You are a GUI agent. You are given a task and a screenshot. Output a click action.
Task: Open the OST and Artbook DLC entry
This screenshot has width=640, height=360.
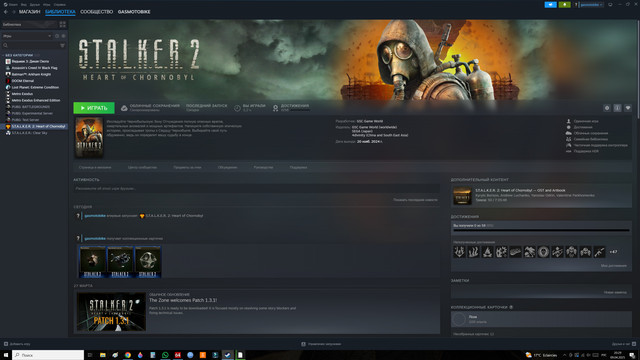(x=541, y=196)
